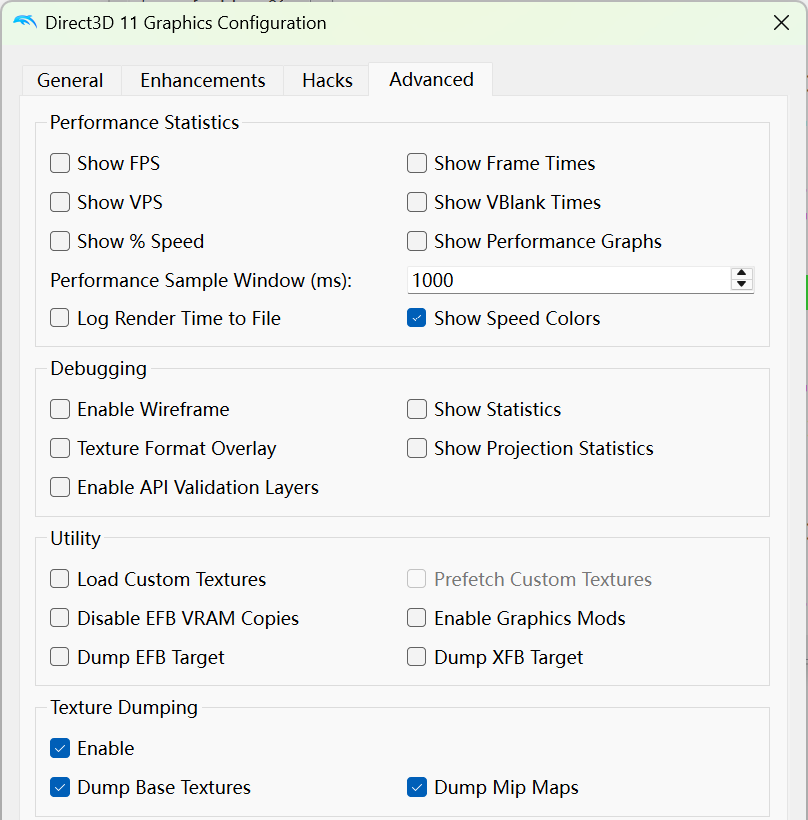The width and height of the screenshot is (808, 820).
Task: Uncheck Dump Base Textures
Action: click(x=60, y=787)
